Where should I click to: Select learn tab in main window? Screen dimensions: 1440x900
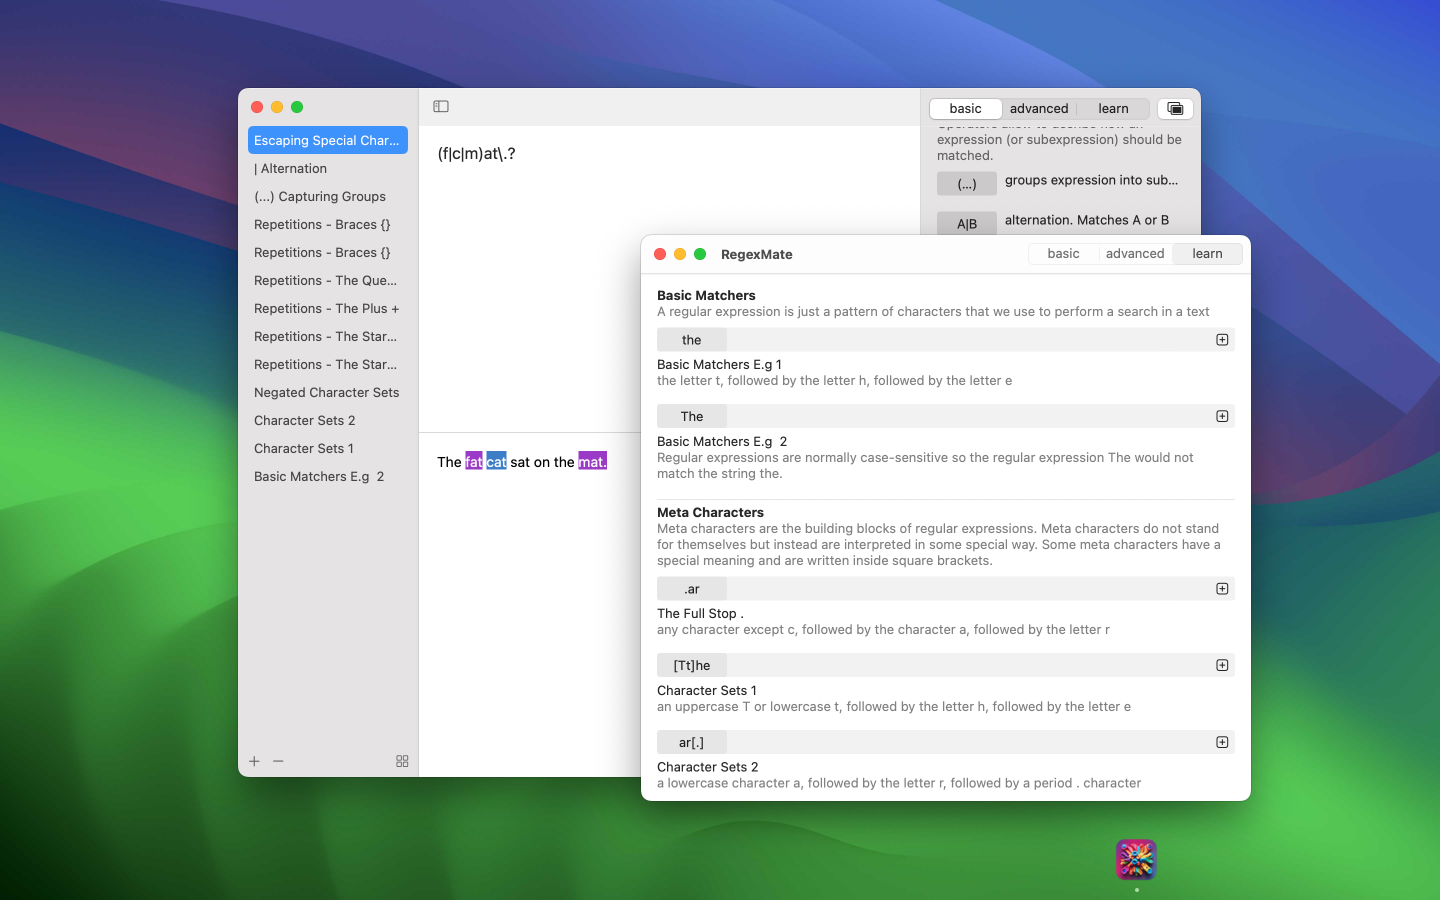coord(1113,108)
